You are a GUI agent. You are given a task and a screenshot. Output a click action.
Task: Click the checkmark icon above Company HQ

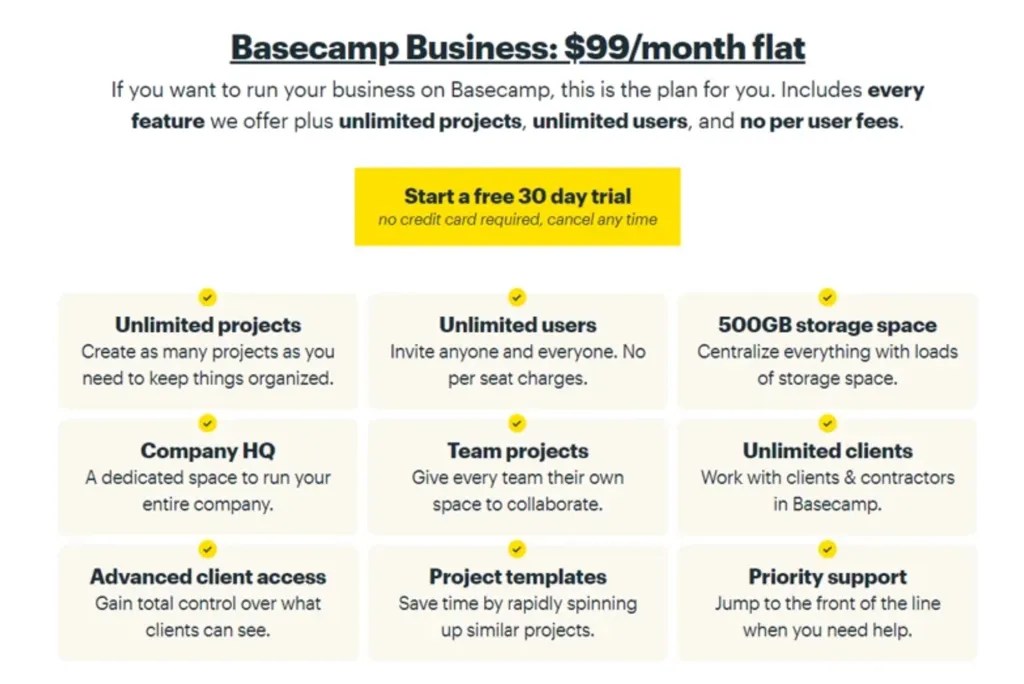point(207,423)
